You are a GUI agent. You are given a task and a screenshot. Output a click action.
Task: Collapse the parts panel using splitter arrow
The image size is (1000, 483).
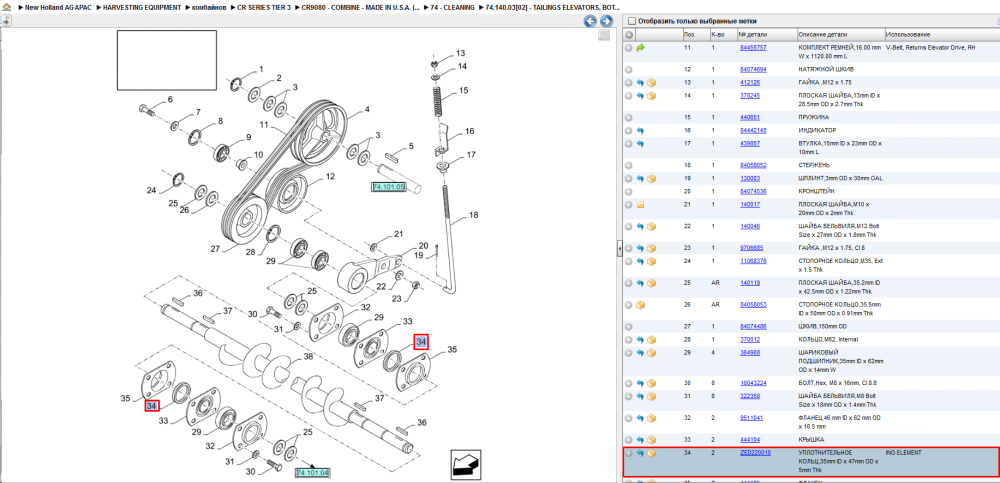[x=619, y=249]
